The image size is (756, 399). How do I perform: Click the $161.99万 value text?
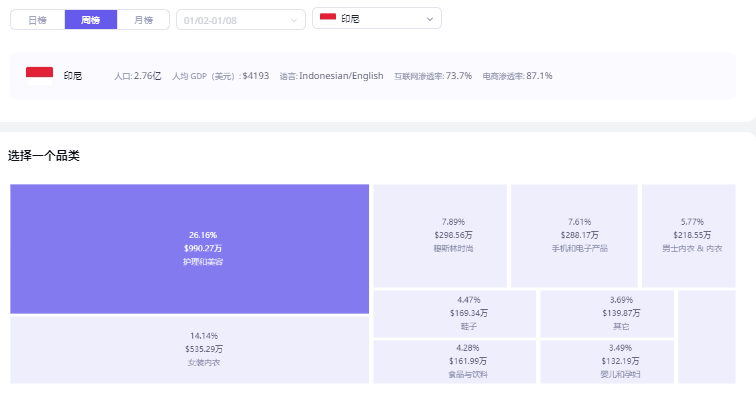(x=468, y=361)
